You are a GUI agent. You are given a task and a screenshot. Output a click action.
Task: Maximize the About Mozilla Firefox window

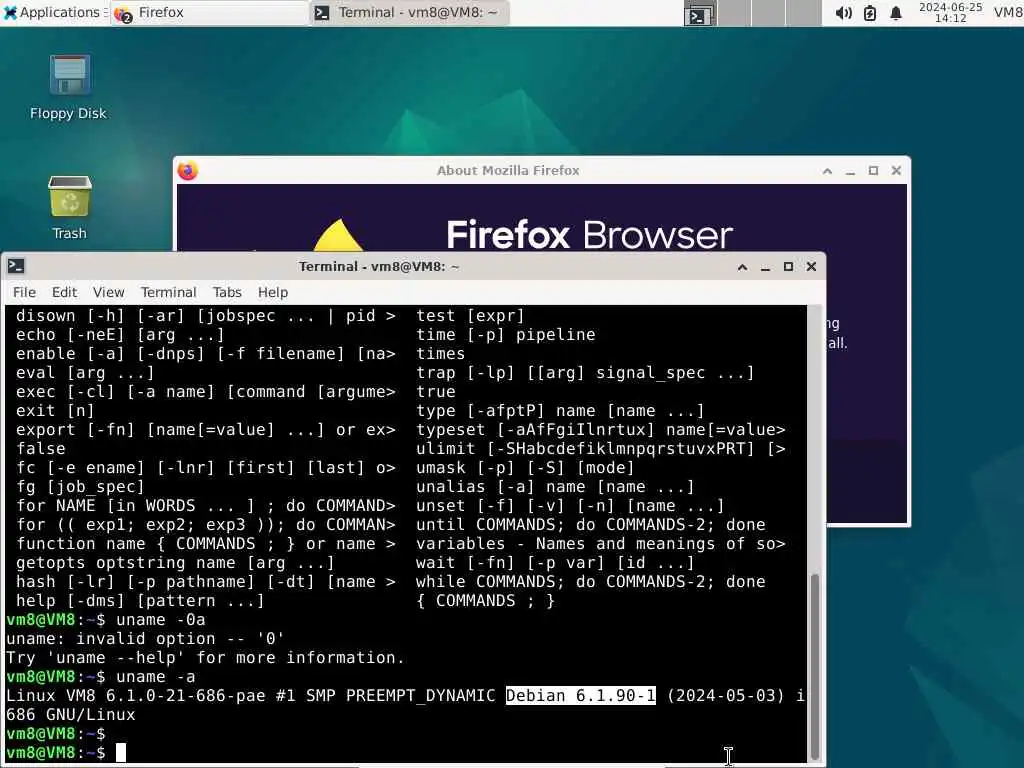click(873, 171)
